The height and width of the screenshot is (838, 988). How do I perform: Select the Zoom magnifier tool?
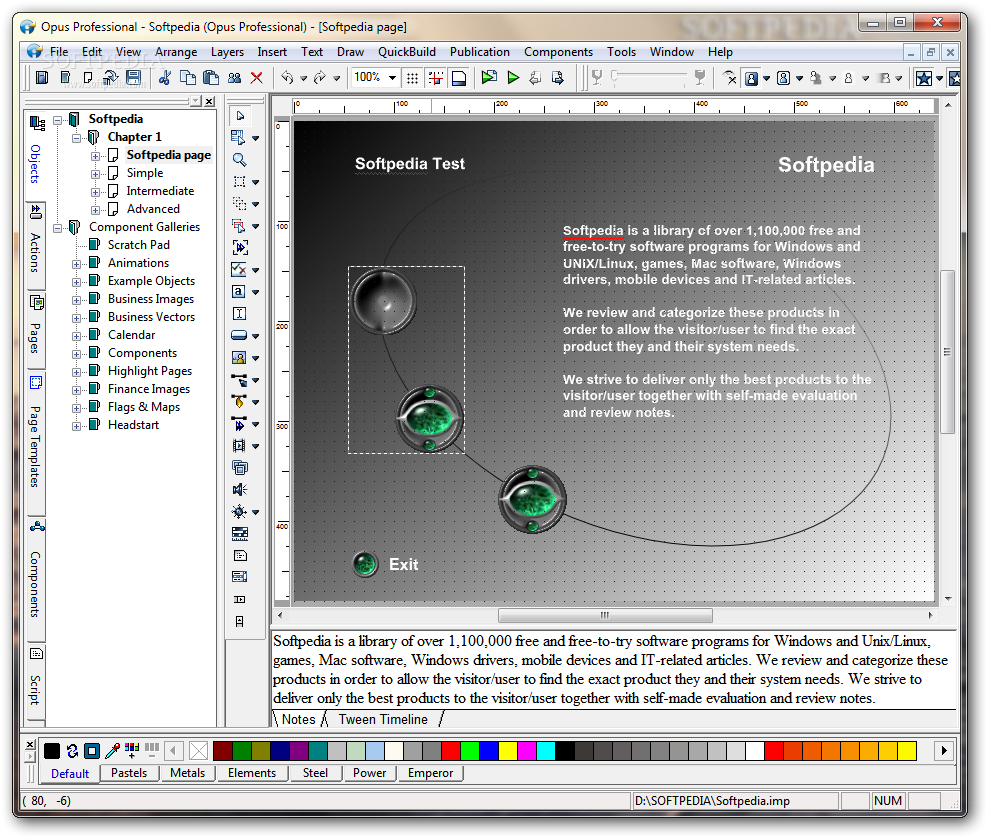pos(239,160)
